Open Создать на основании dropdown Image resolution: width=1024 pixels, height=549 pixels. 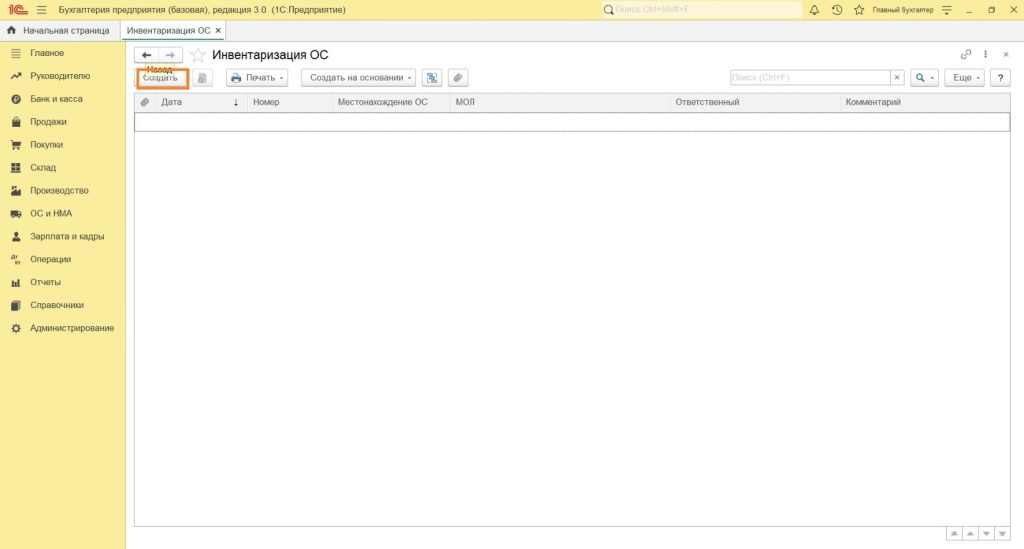coord(358,78)
